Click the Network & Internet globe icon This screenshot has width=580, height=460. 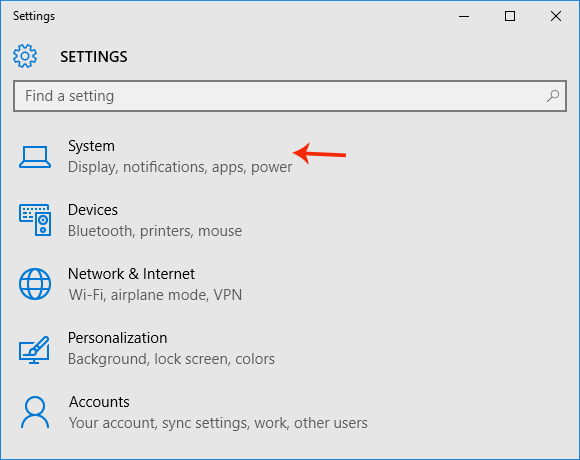35,284
